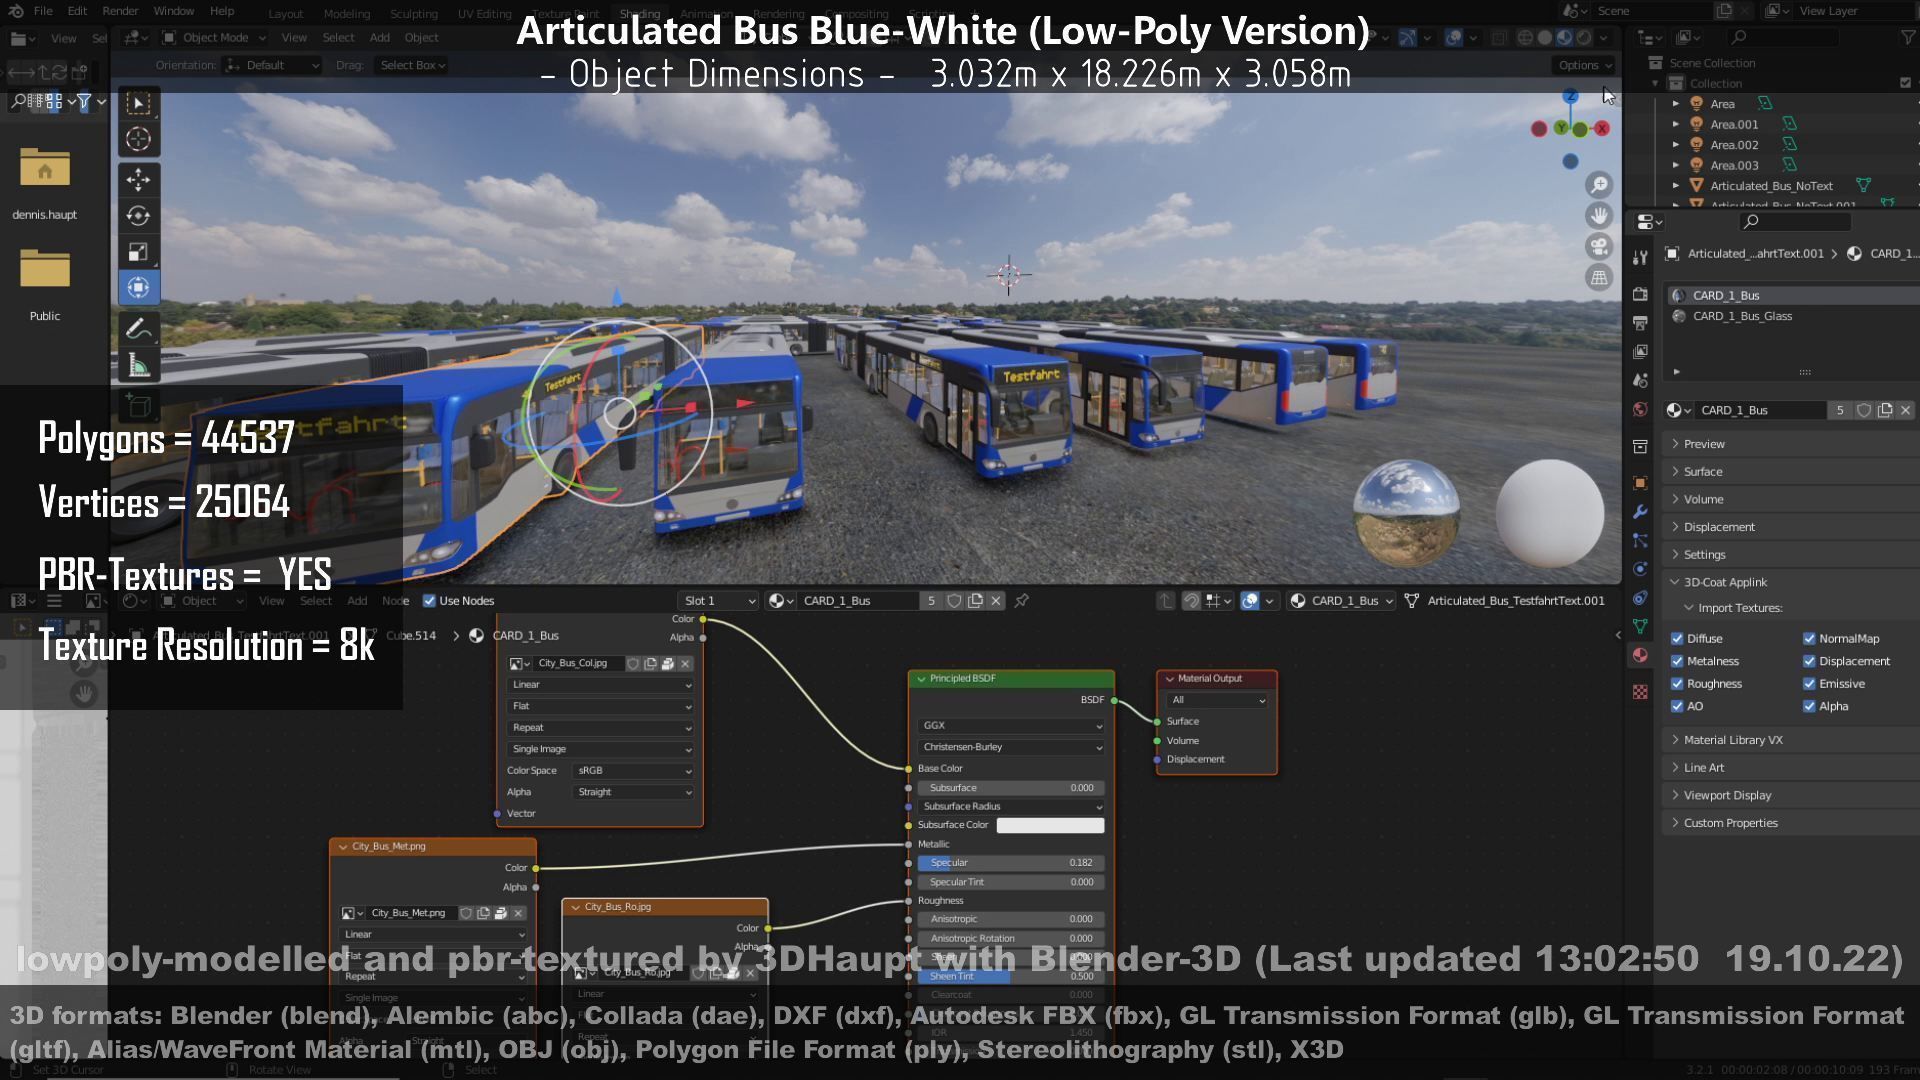Image resolution: width=1920 pixels, height=1080 pixels.
Task: Expand Area.002 in the outliner
Action: click(1676, 145)
